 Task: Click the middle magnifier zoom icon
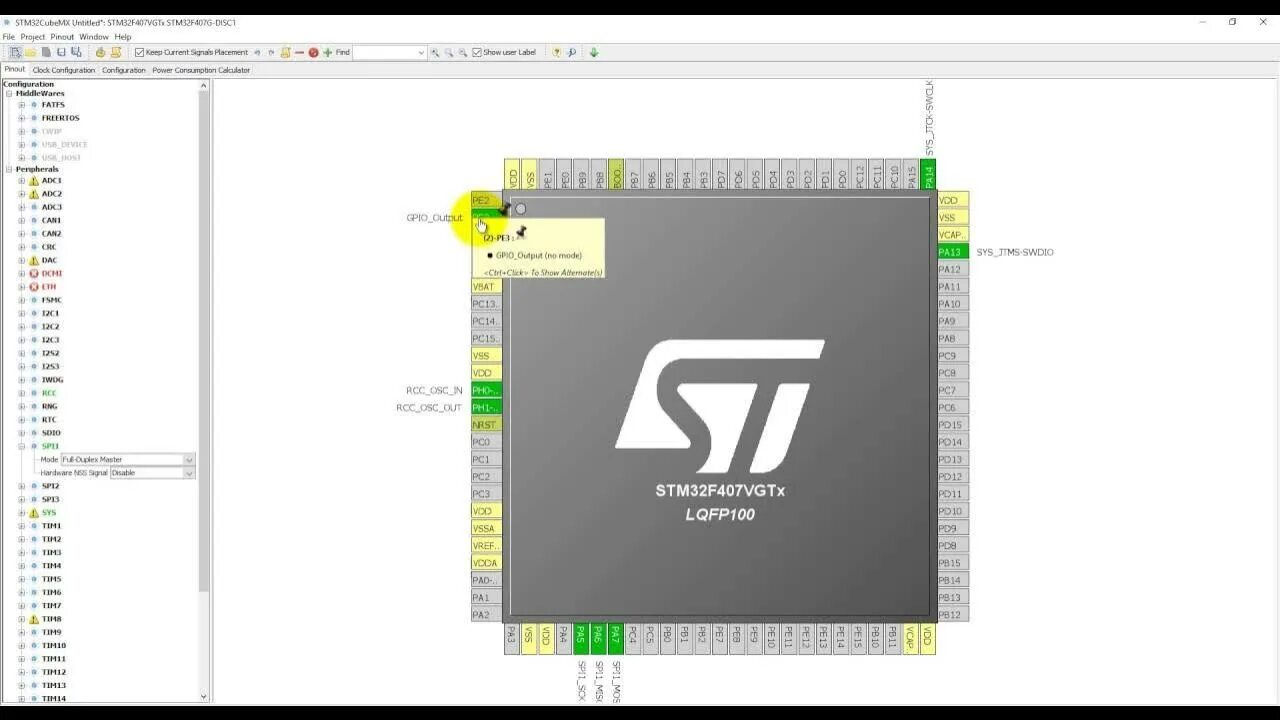449,52
